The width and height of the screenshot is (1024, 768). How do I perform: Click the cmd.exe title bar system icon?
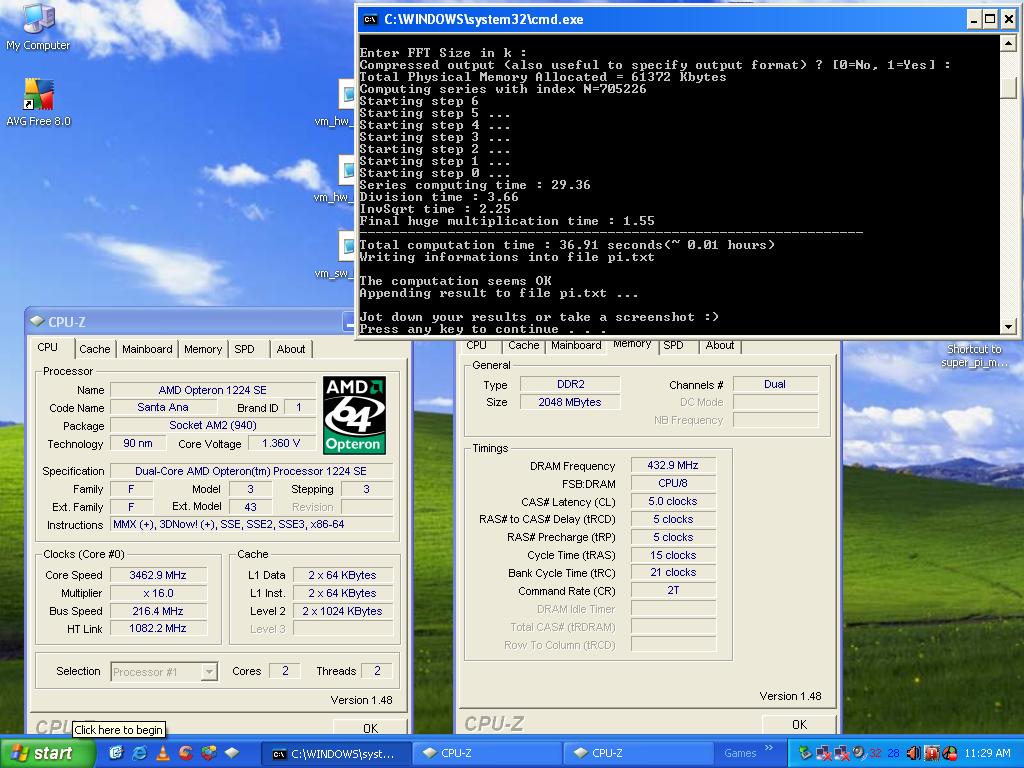370,19
